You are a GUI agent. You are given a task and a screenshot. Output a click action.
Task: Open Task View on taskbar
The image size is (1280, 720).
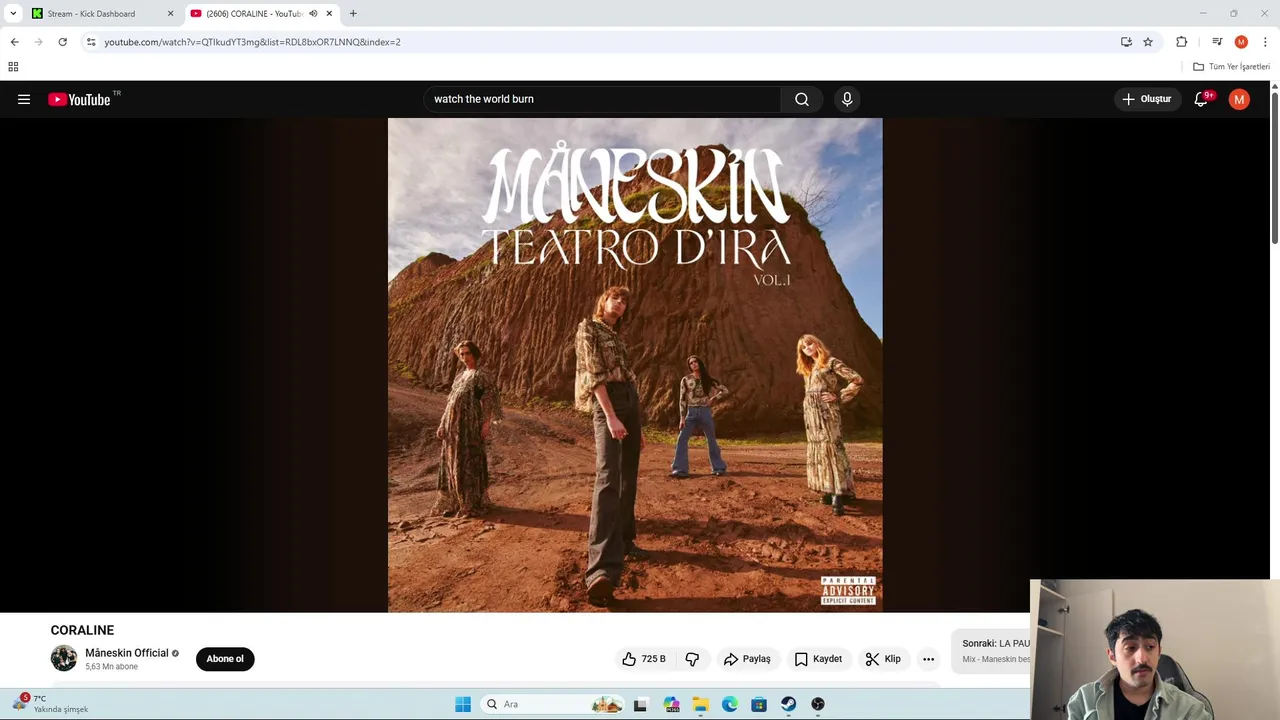tap(640, 704)
